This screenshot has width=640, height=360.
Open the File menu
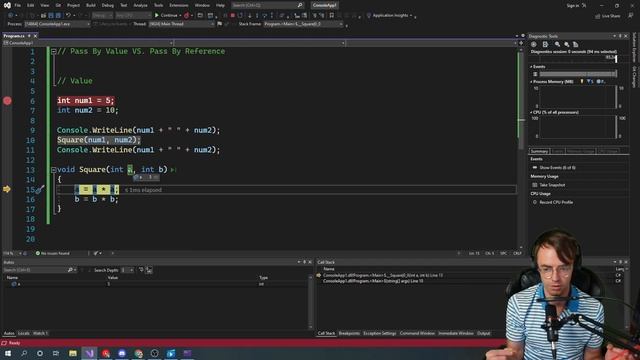[18, 5]
